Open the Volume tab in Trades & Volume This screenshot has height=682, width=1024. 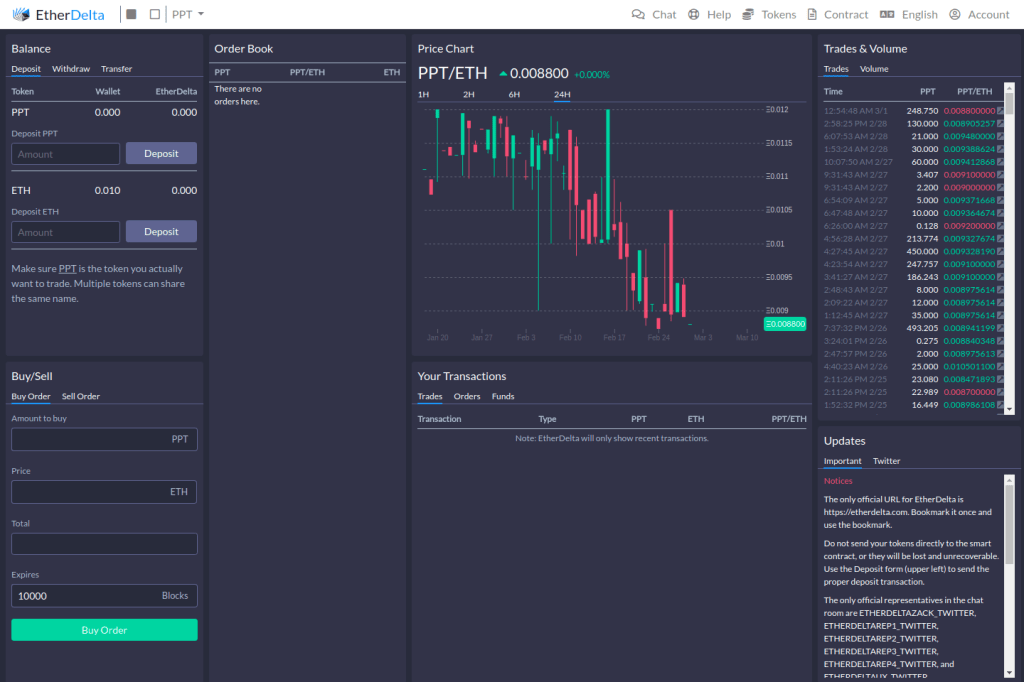[x=874, y=68]
